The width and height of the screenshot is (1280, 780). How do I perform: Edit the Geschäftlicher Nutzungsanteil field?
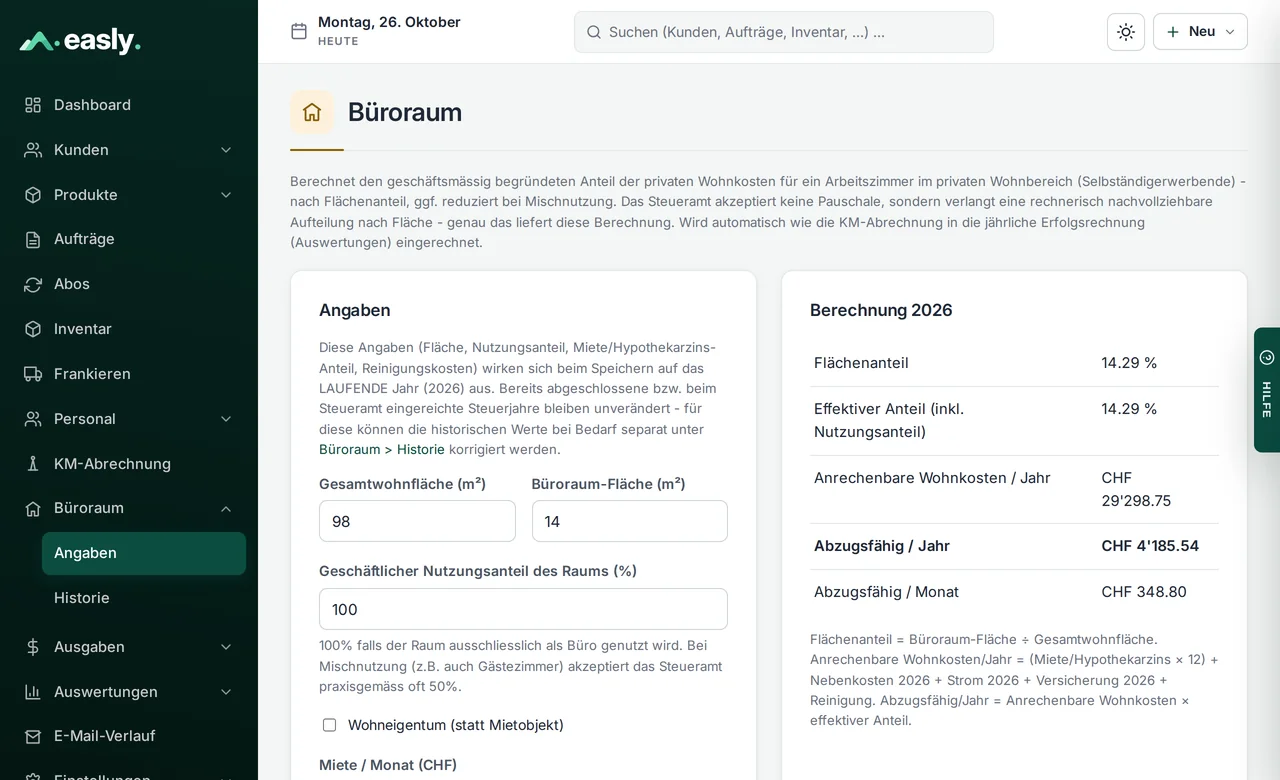tap(523, 609)
